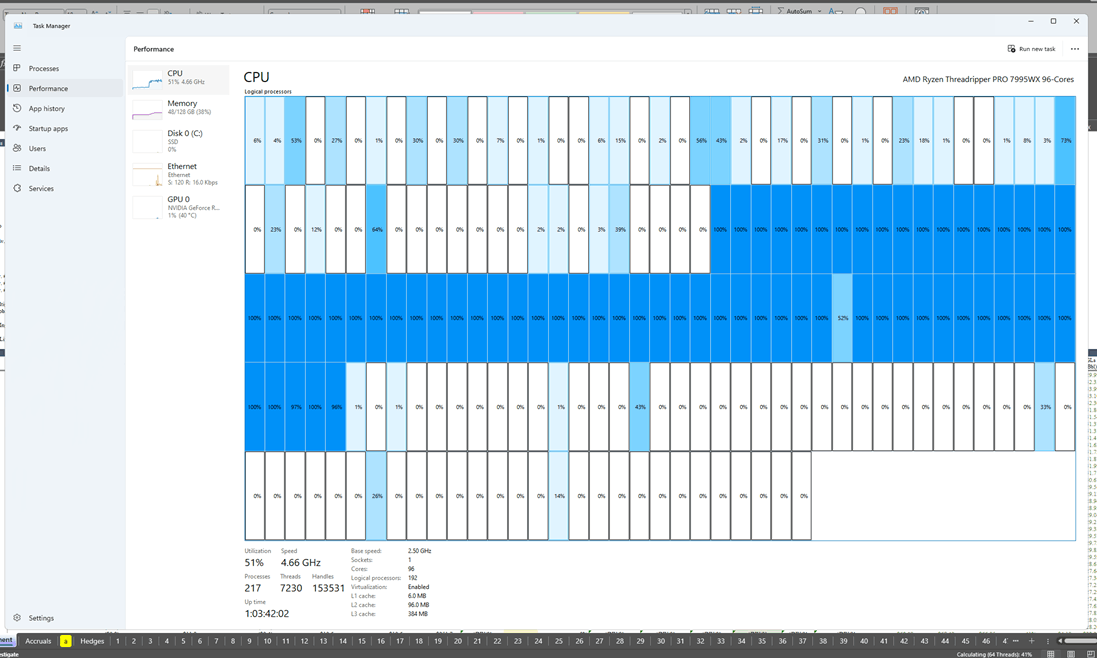This screenshot has width=1098, height=659.
Task: Open the App history page
Action: [x=64, y=109]
